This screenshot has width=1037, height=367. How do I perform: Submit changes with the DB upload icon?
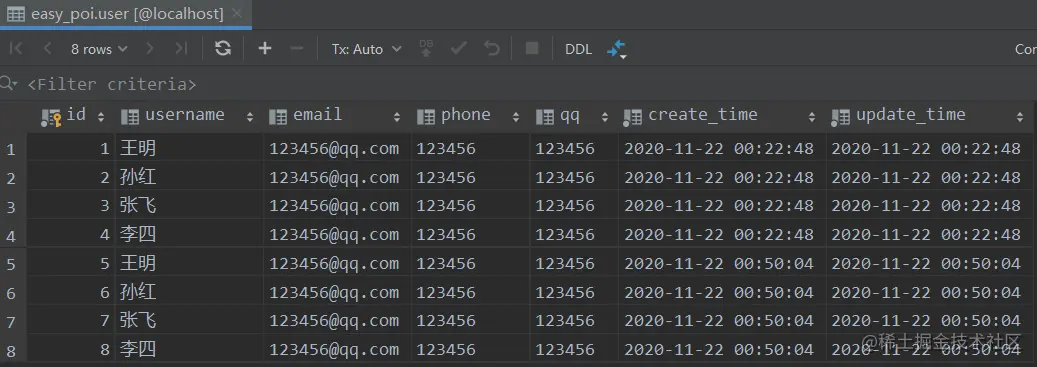pos(427,48)
